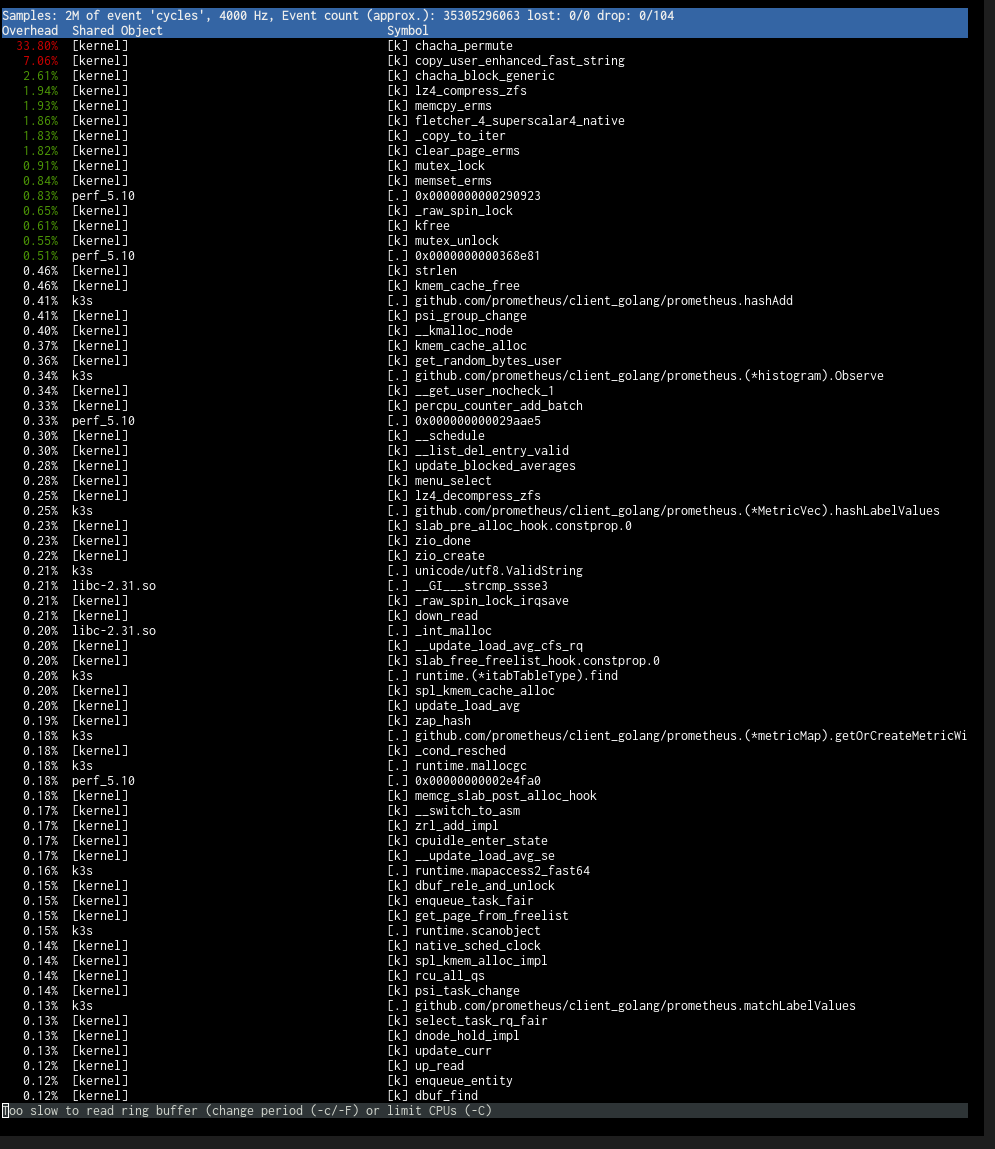Click the clear_page_erms symbol

point(467,151)
